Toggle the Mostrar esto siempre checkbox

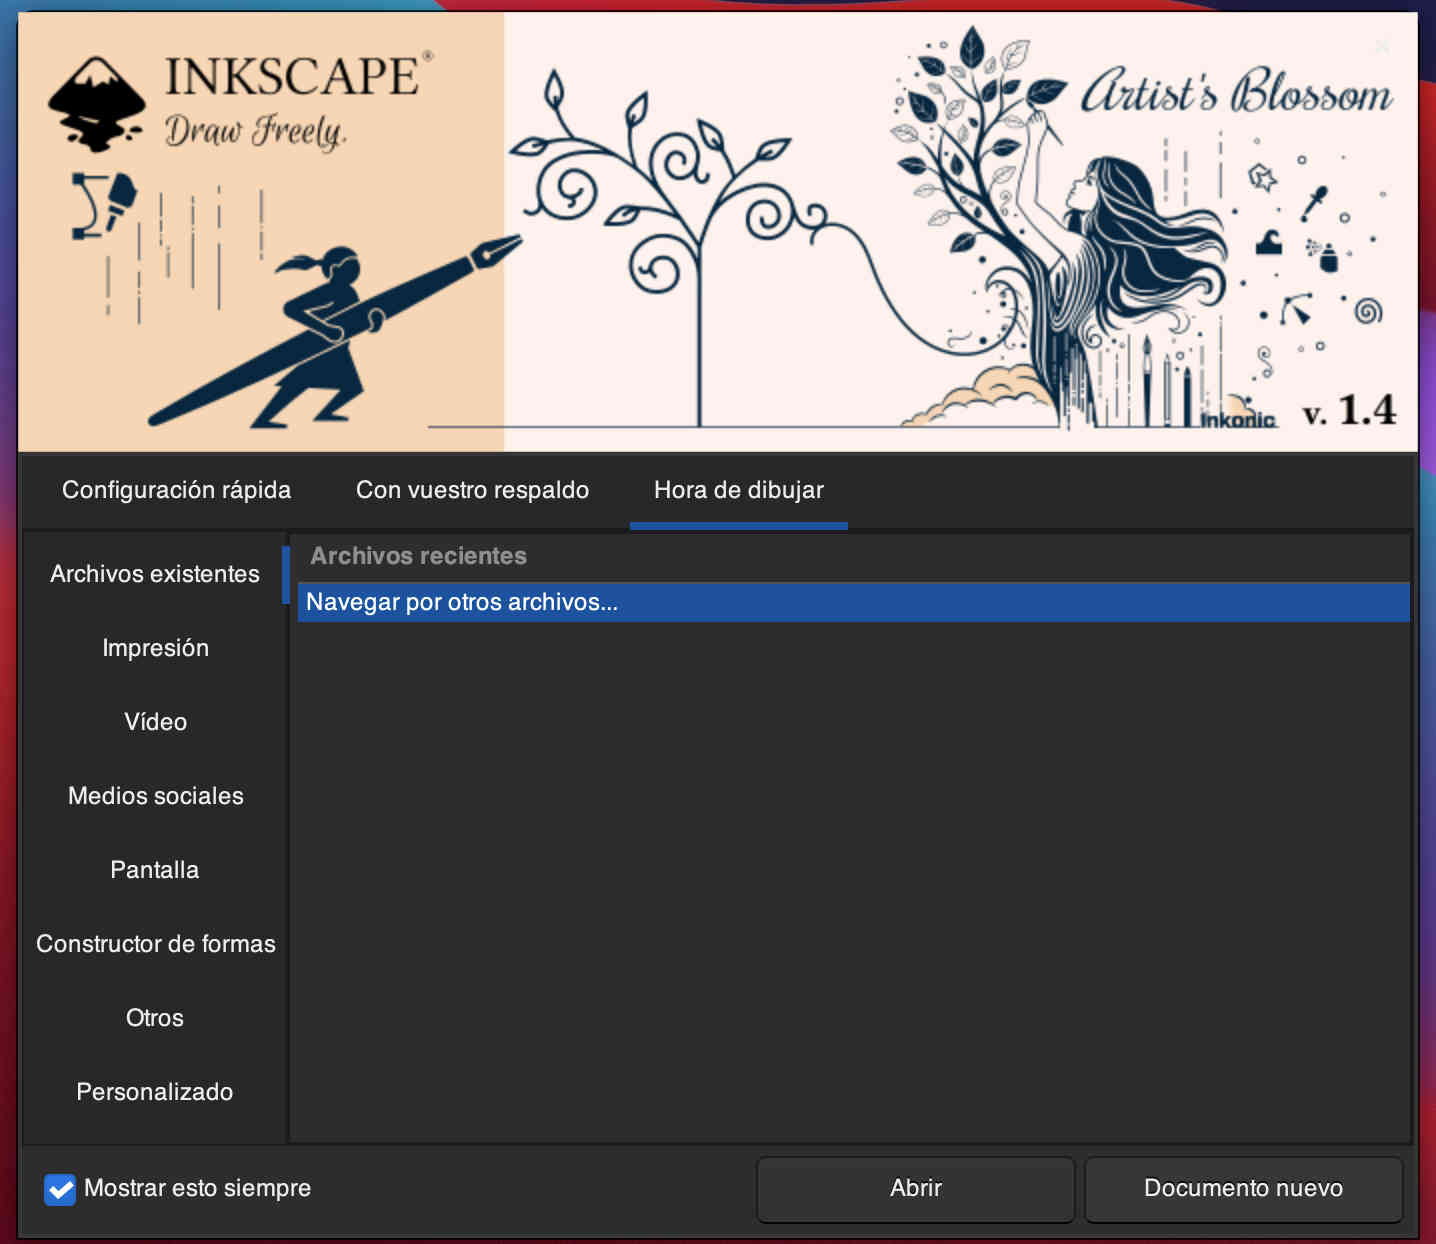point(60,1189)
